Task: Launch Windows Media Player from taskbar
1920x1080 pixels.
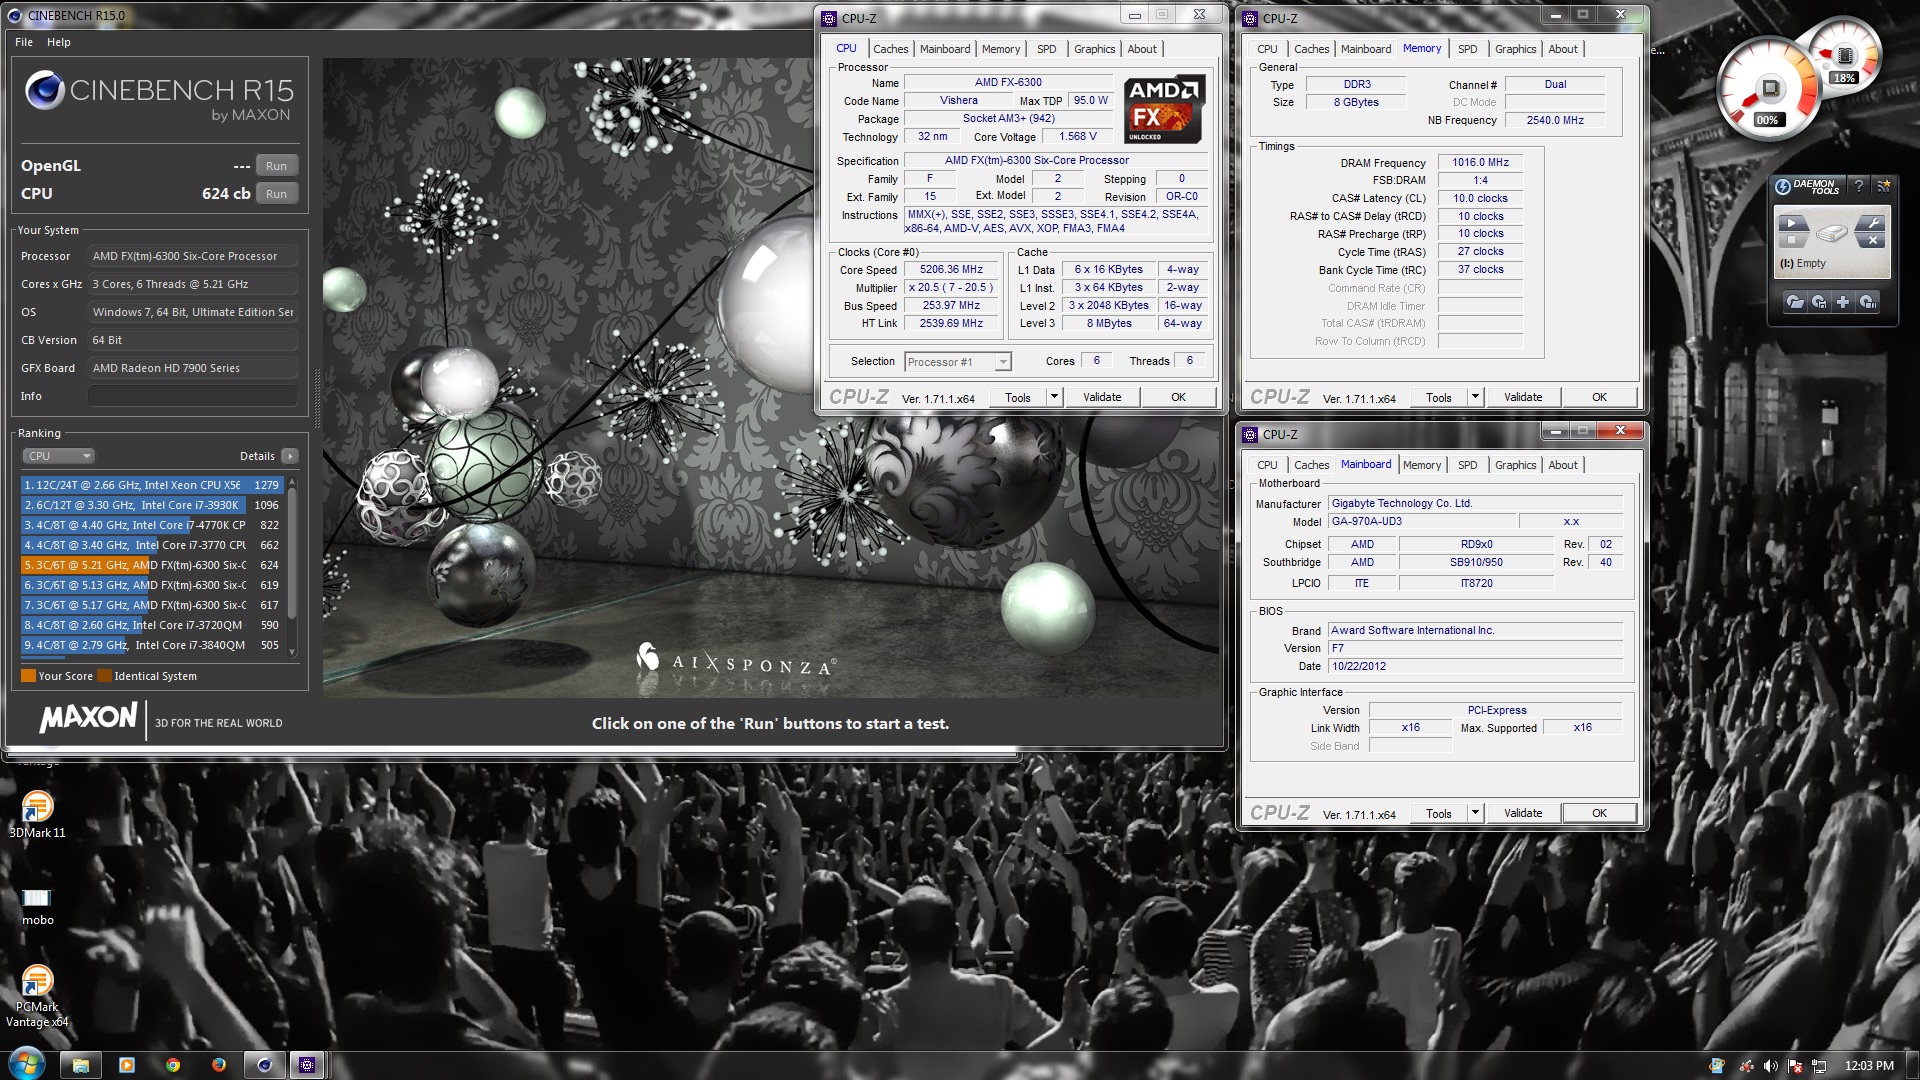Action: (x=127, y=1065)
